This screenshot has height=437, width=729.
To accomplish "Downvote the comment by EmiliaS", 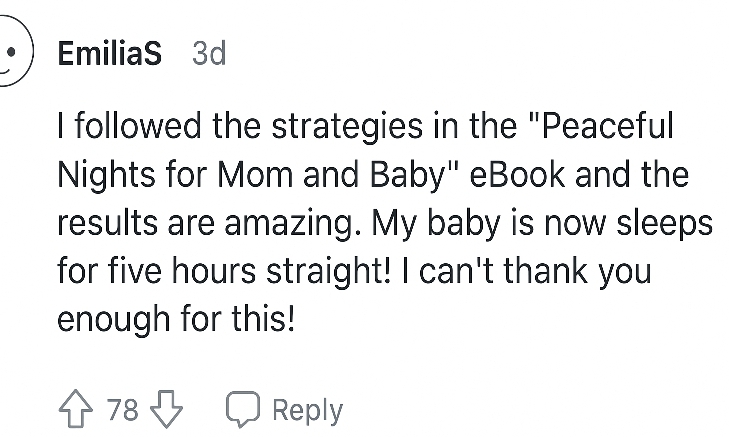I will click(165, 410).
